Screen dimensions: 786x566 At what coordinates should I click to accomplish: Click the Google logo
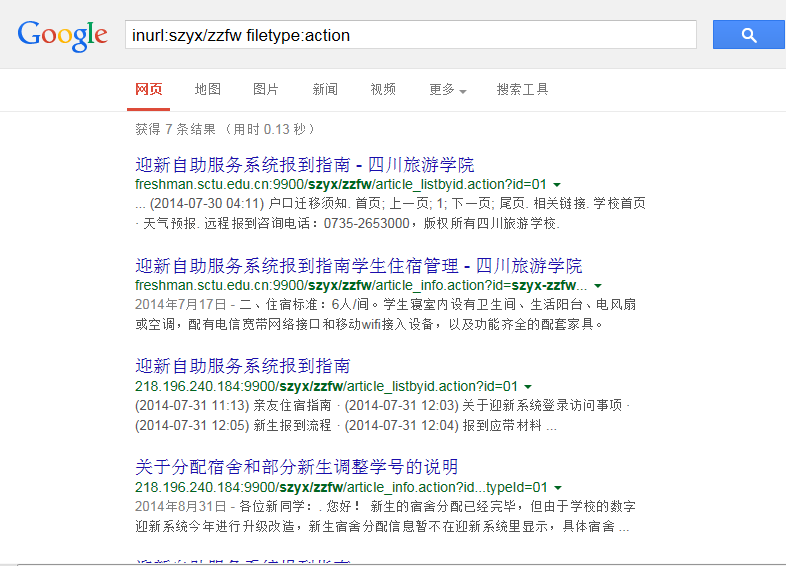(63, 35)
